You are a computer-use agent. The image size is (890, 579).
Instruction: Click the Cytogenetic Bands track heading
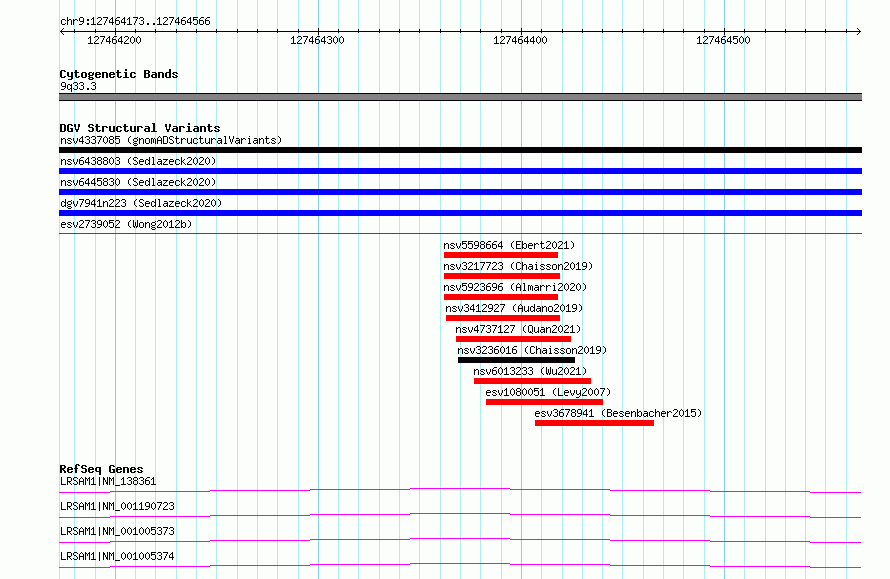[119, 74]
